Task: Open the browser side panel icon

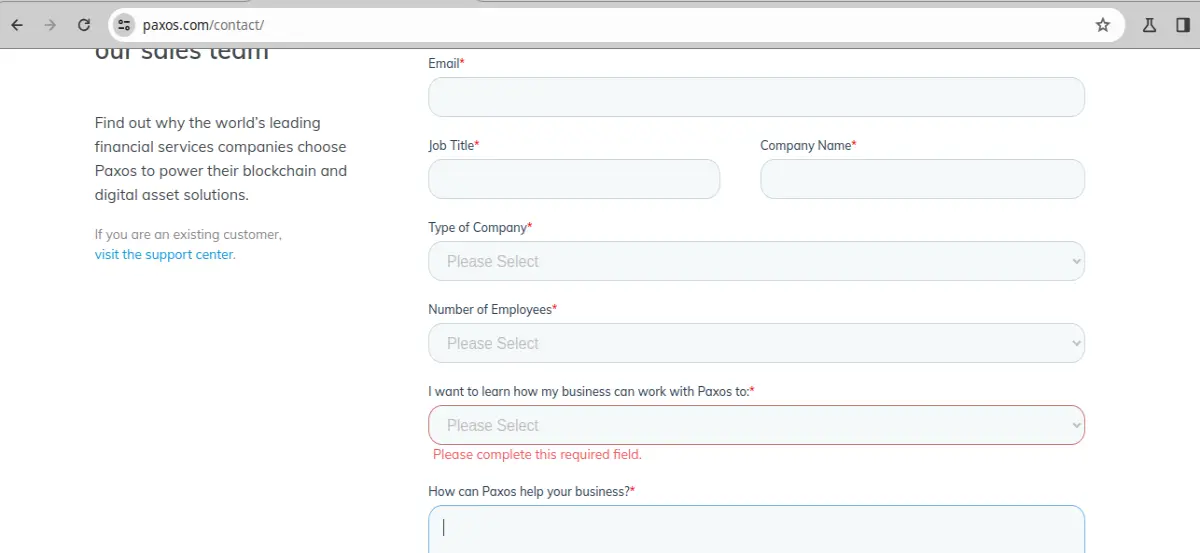Action: click(1182, 25)
